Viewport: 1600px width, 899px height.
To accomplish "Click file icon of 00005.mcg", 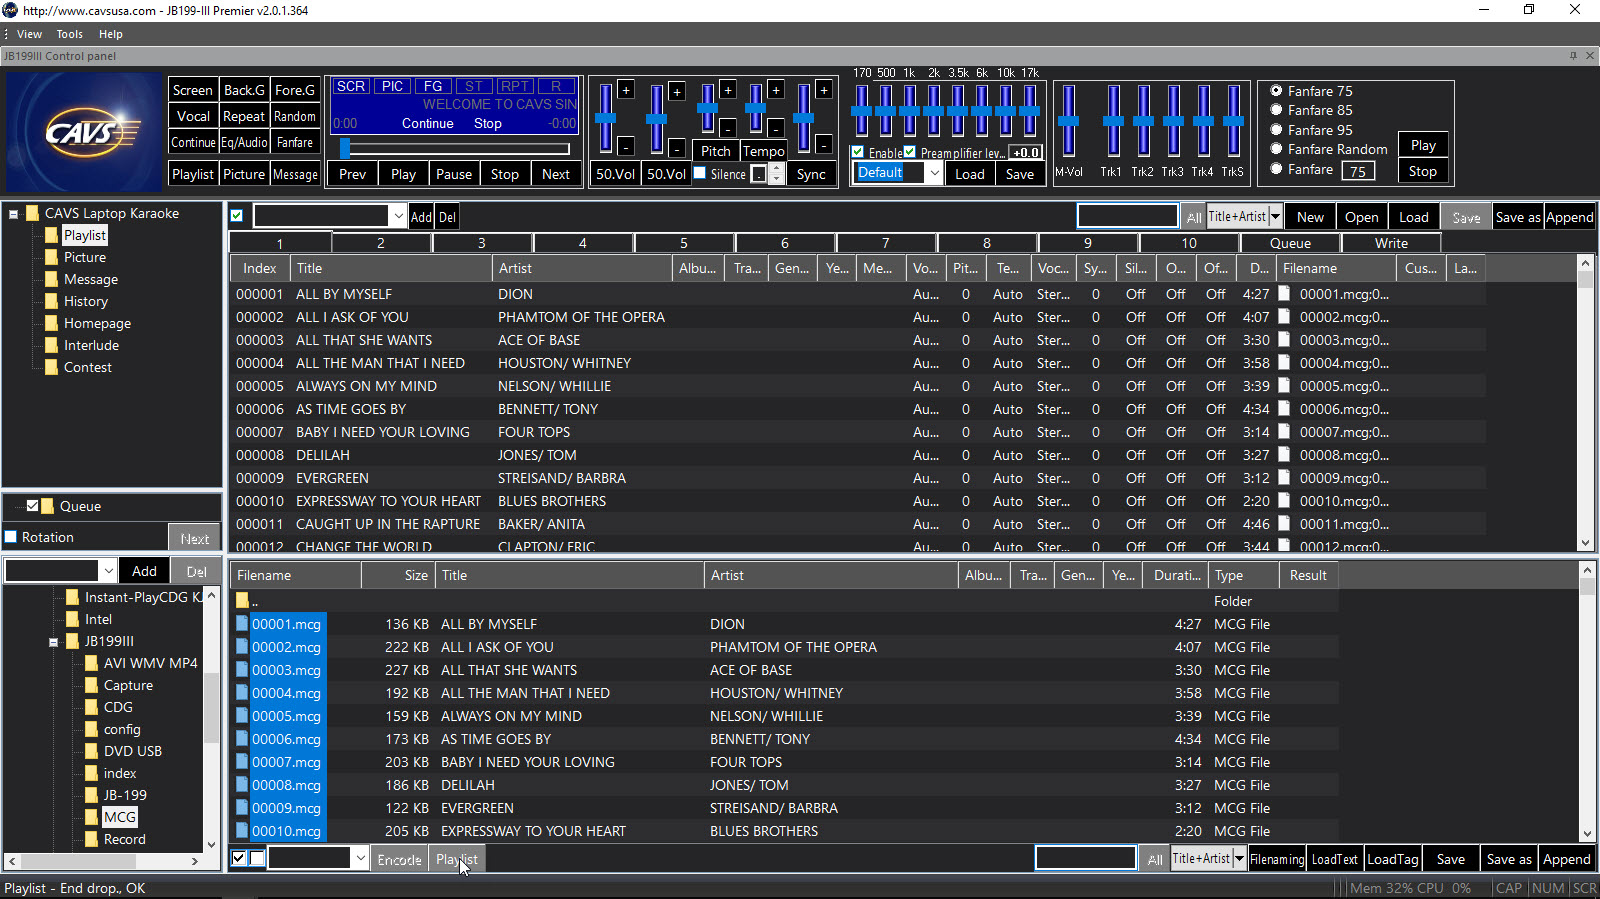I will [242, 715].
